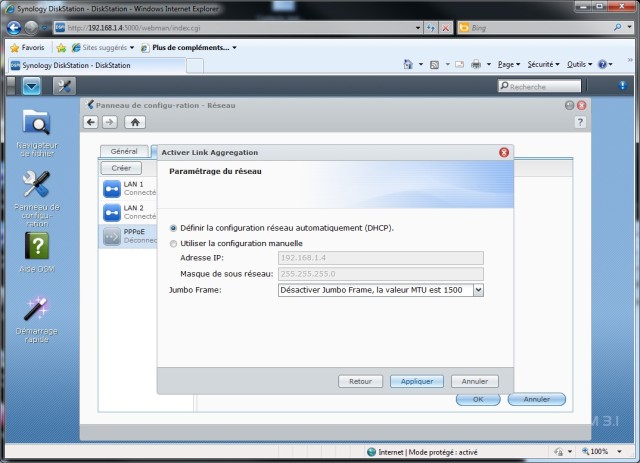640x463 pixels.
Task: Open the Bing search provider dropdown
Action: (629, 27)
